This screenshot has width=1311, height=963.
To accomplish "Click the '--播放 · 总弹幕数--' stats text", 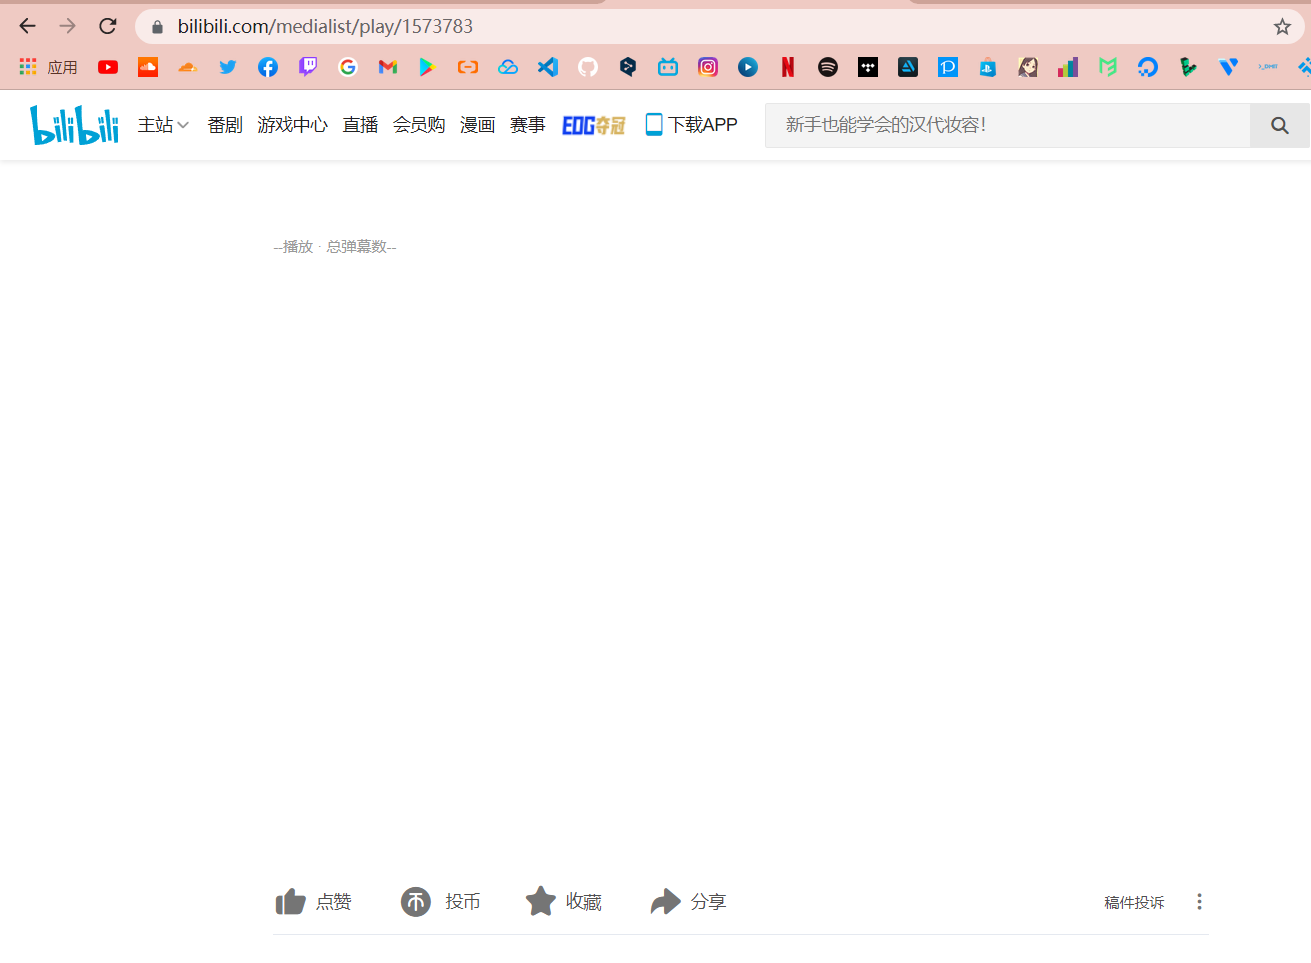I will (x=335, y=247).
